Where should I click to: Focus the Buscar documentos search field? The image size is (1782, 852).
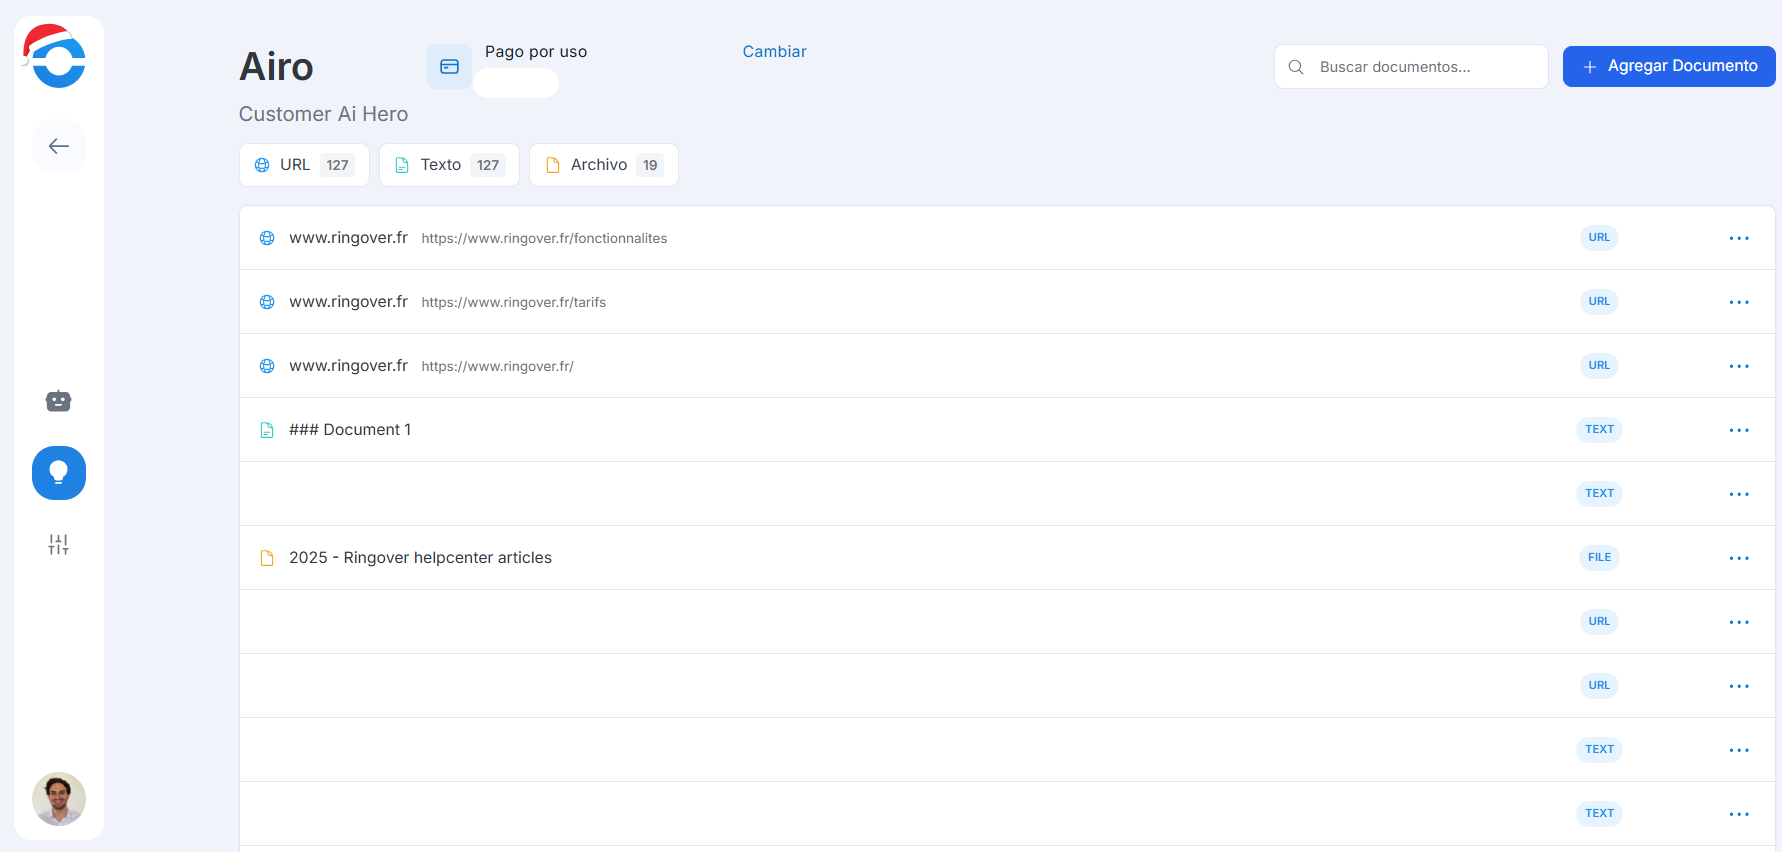tap(1422, 67)
